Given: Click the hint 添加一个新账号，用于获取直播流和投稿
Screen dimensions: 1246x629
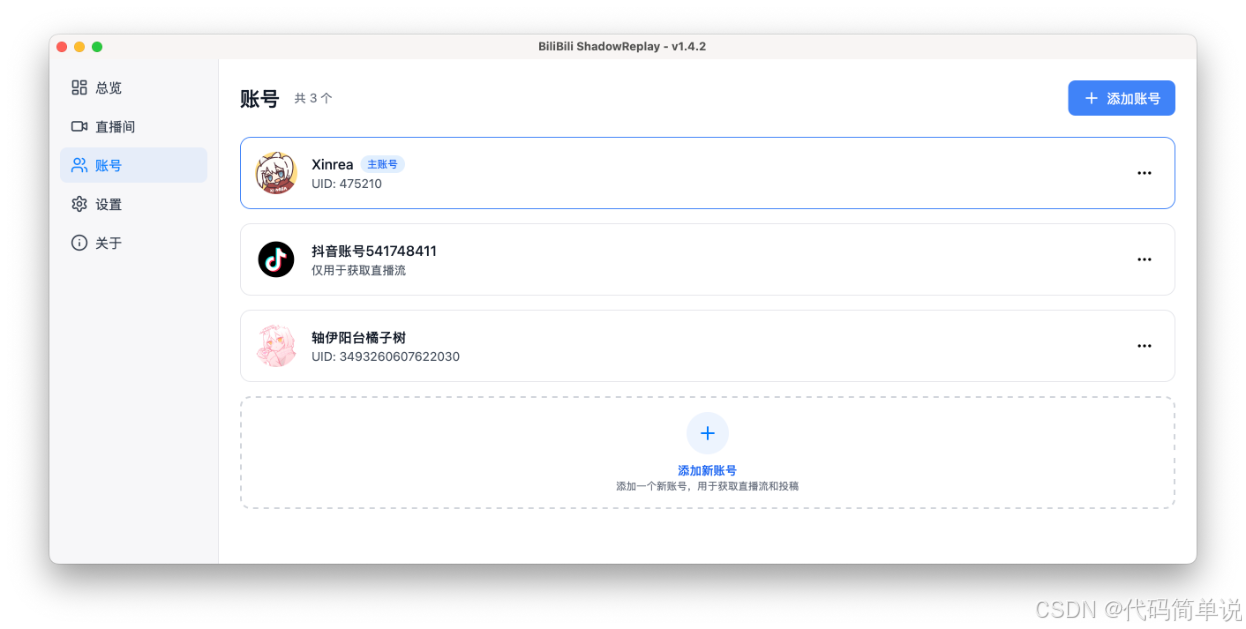Looking at the screenshot, I should pos(707,486).
